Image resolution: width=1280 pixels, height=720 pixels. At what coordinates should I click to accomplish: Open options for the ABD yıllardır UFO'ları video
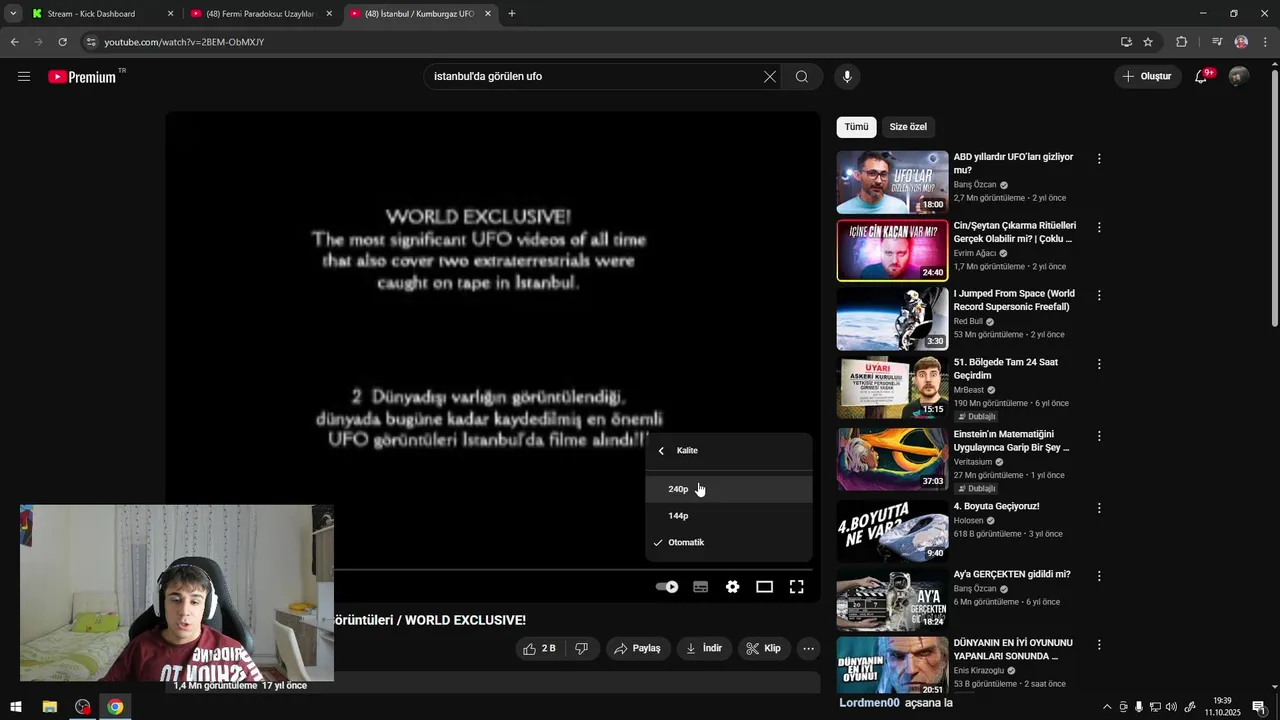(x=1099, y=159)
